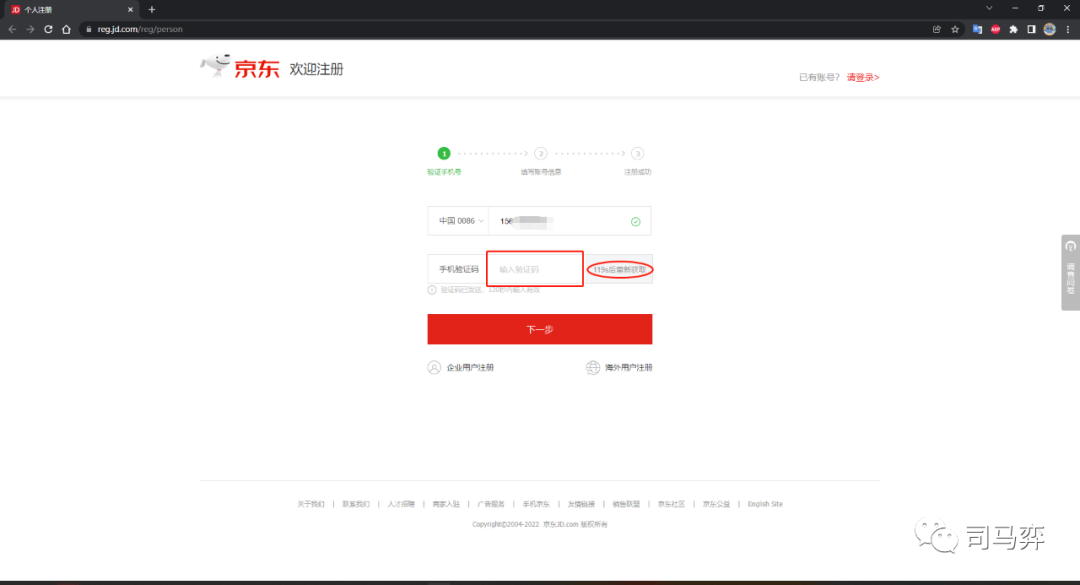
Task: Open the Extensions puzzle menu
Action: [1013, 30]
